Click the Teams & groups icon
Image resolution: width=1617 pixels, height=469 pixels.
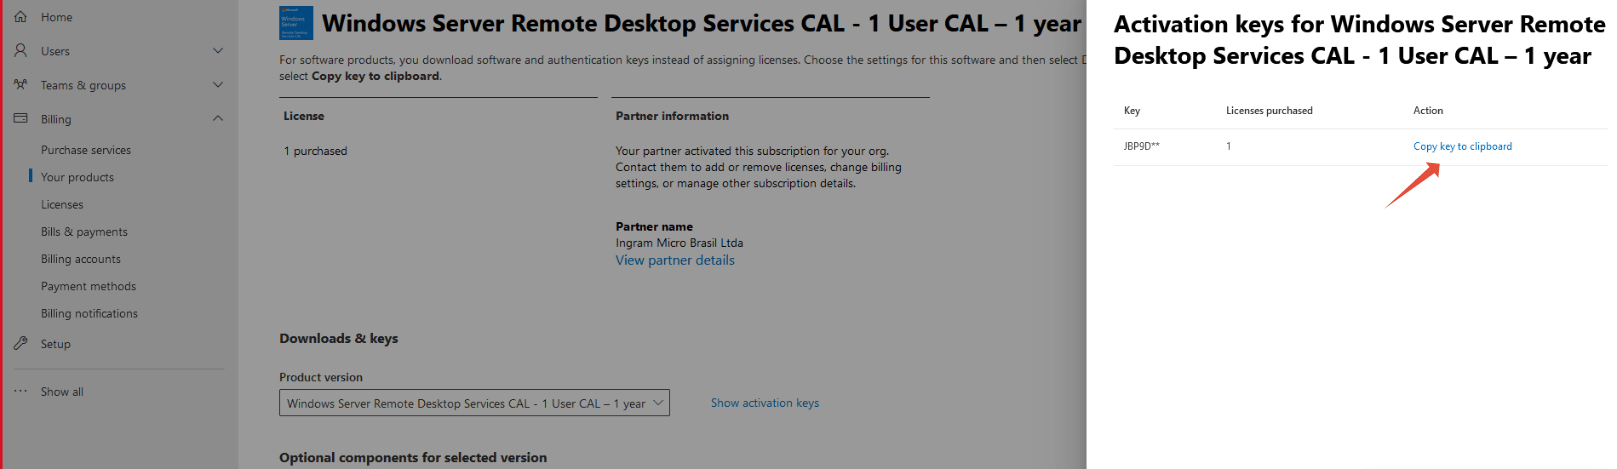(20, 85)
